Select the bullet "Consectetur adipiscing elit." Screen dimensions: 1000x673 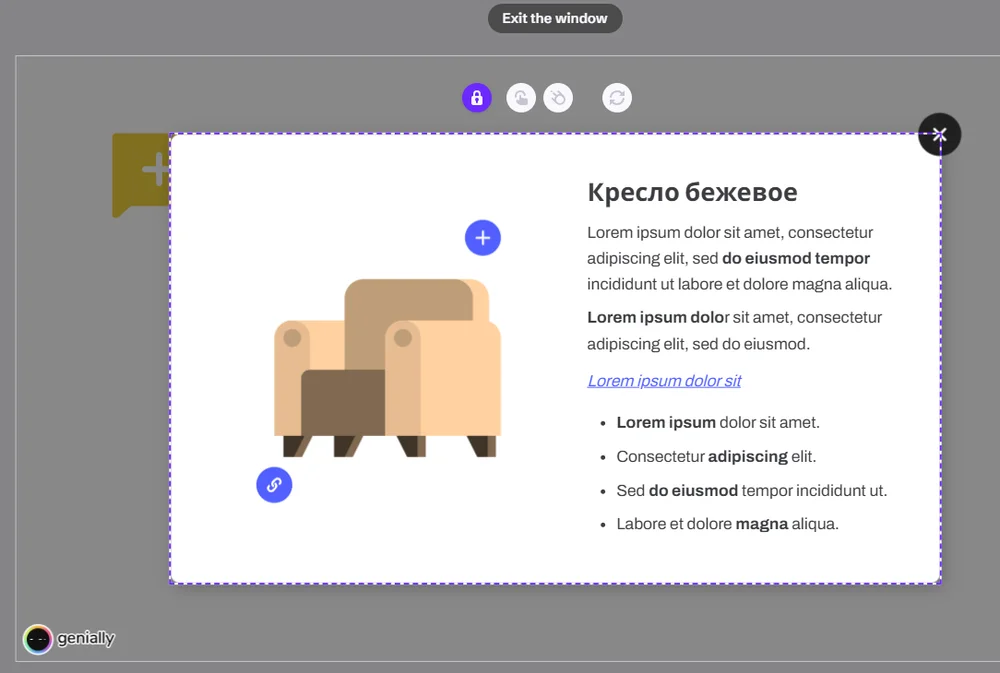(716, 457)
